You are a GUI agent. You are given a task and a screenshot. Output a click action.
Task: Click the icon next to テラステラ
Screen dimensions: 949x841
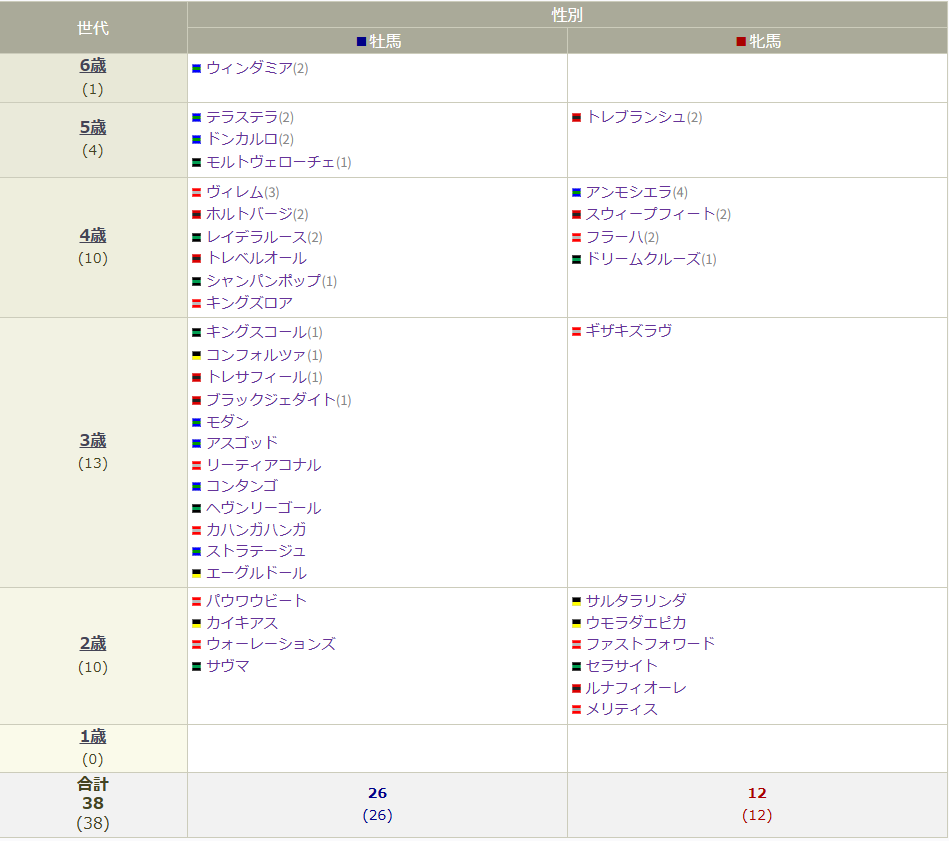(x=197, y=118)
